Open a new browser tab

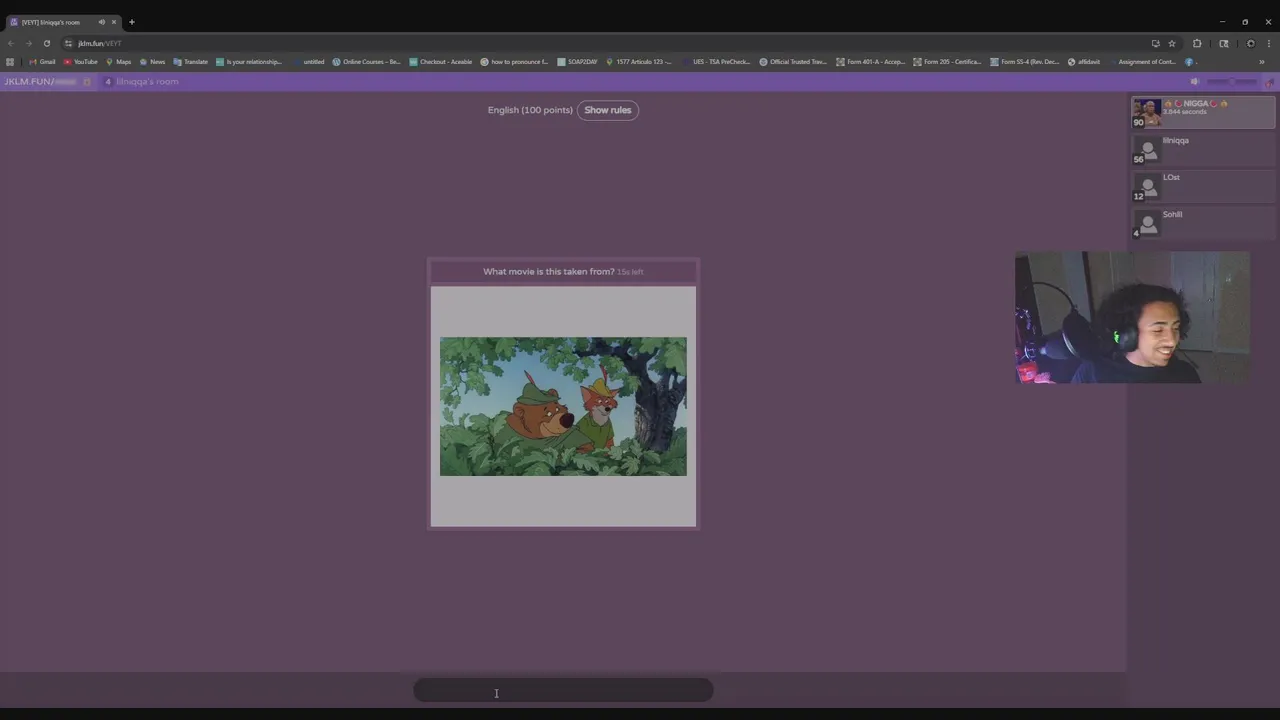click(x=131, y=22)
